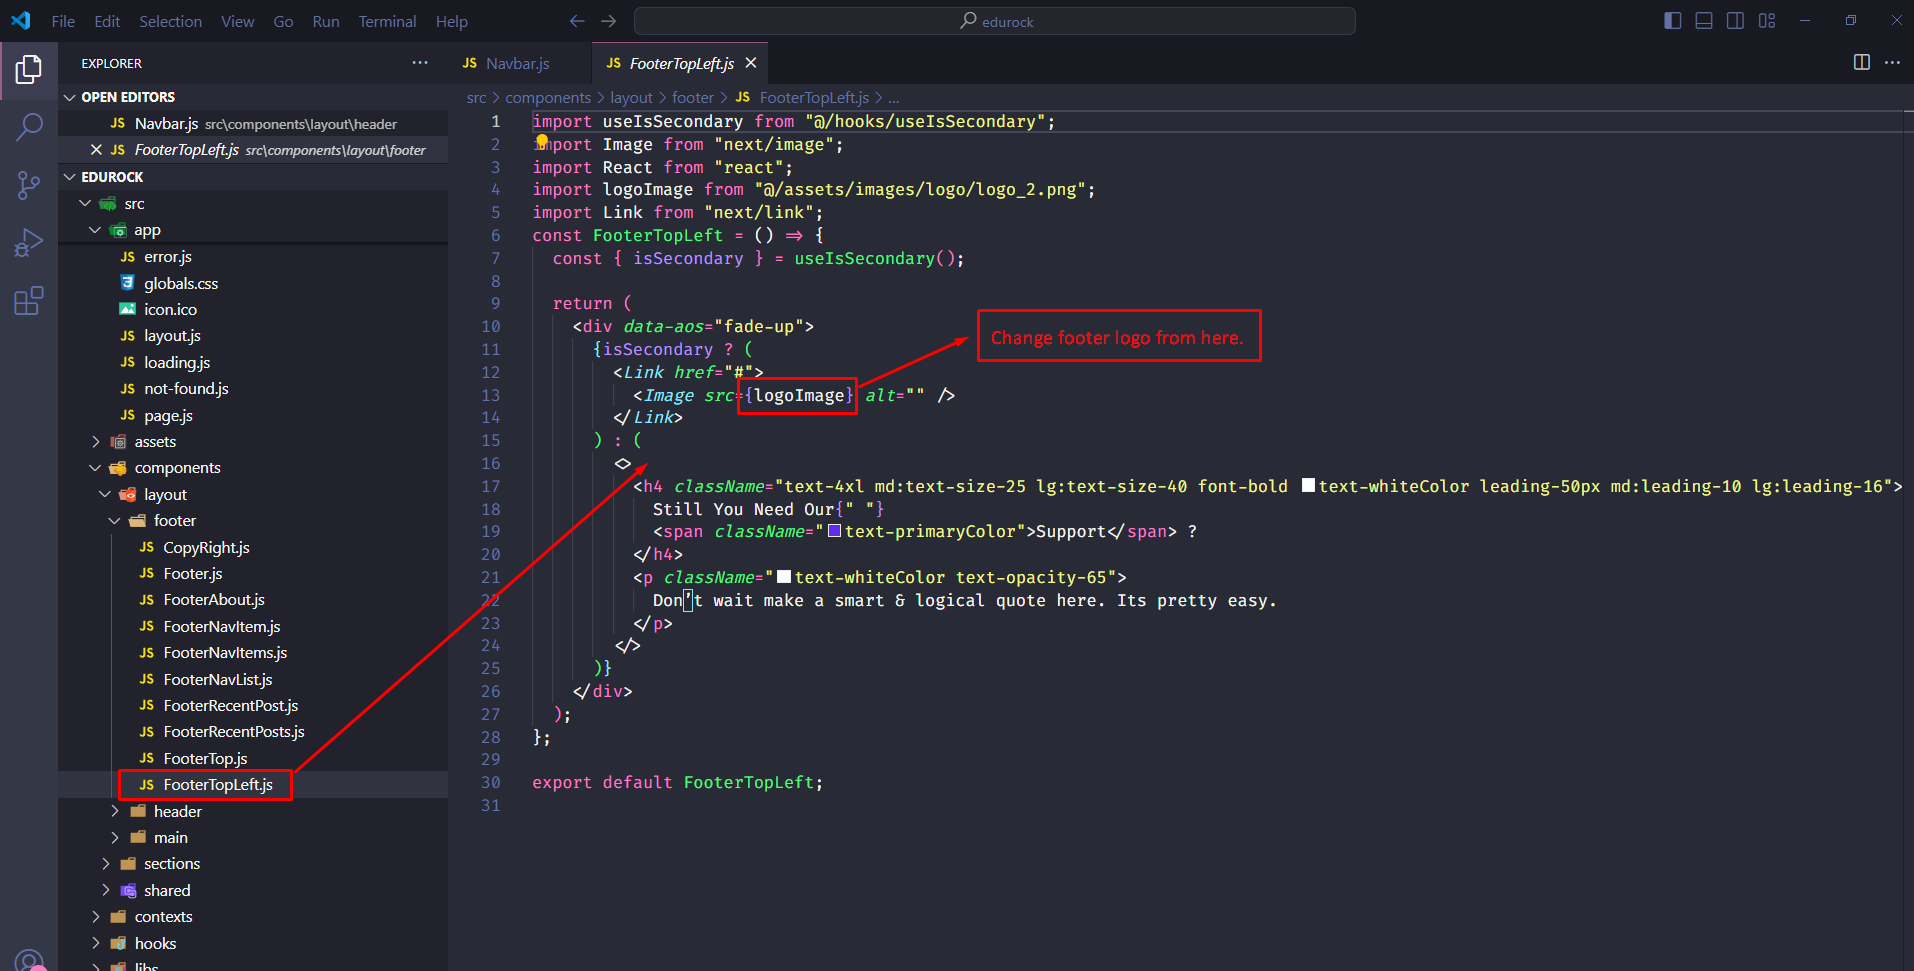Click the VS Code logo icon
This screenshot has width=1914, height=971.
coord(21,20)
